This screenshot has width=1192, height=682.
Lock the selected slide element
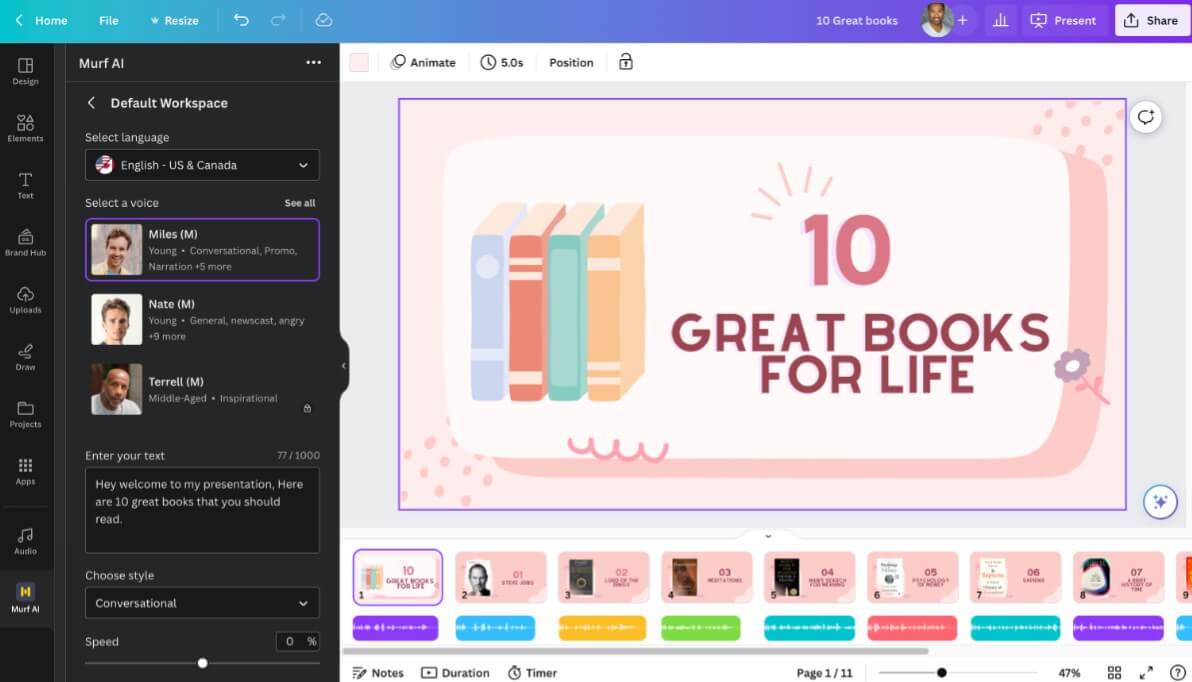(625, 62)
